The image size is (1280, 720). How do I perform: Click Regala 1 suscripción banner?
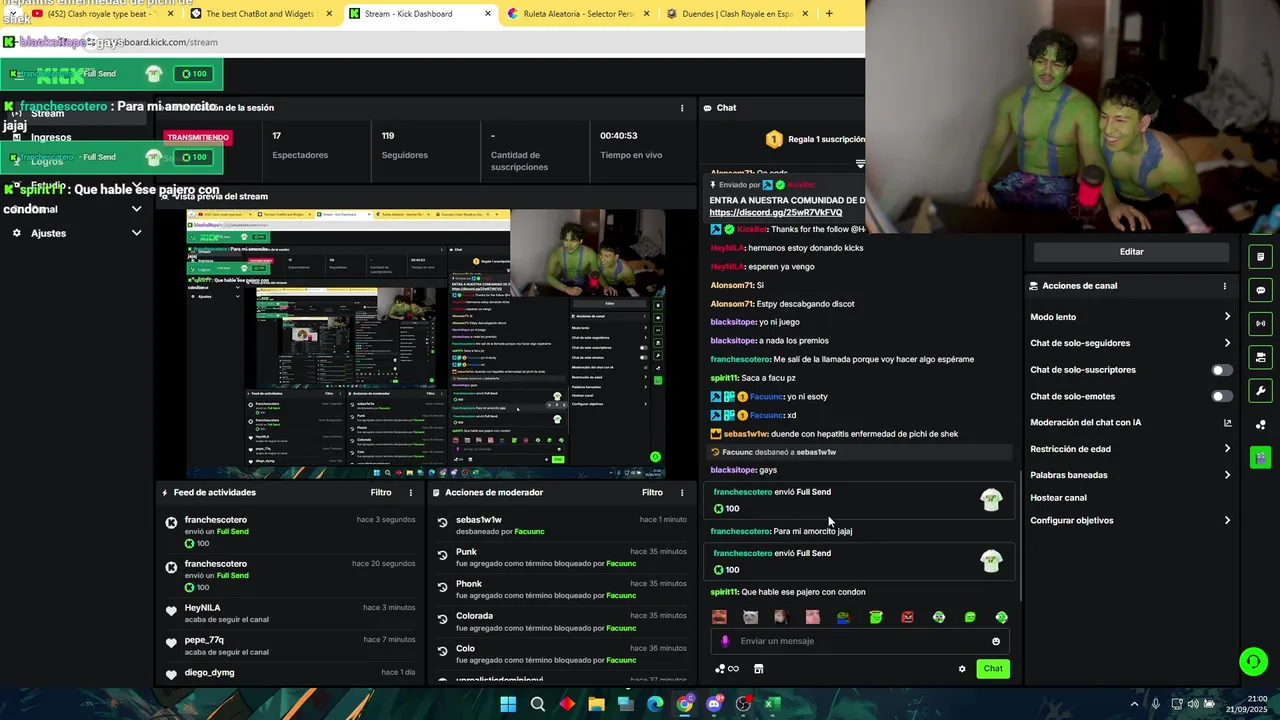[x=816, y=140]
